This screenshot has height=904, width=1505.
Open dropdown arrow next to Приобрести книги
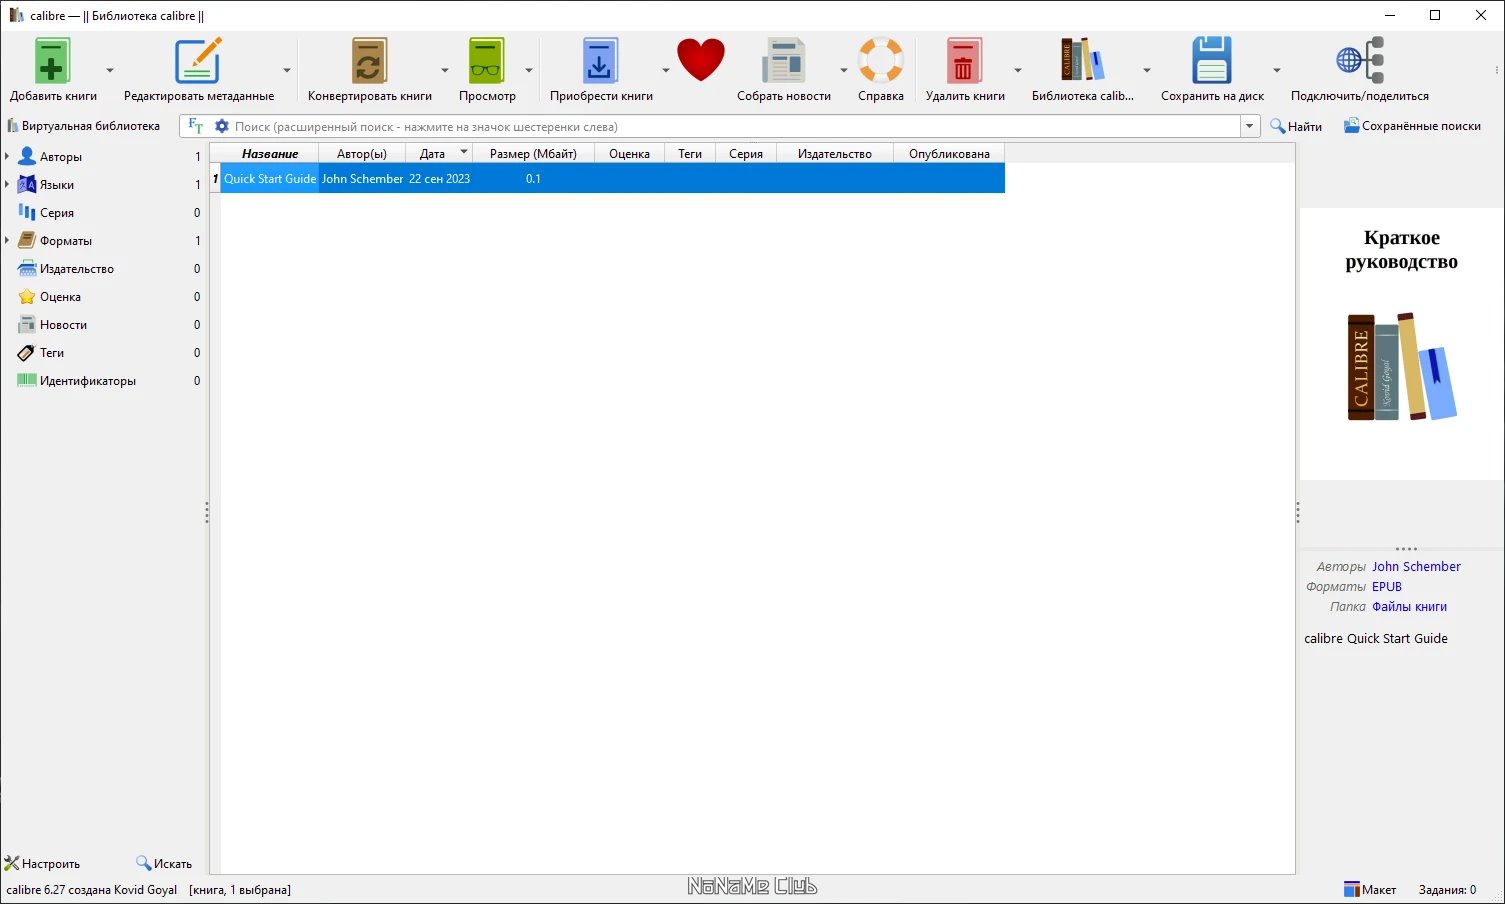tap(665, 70)
